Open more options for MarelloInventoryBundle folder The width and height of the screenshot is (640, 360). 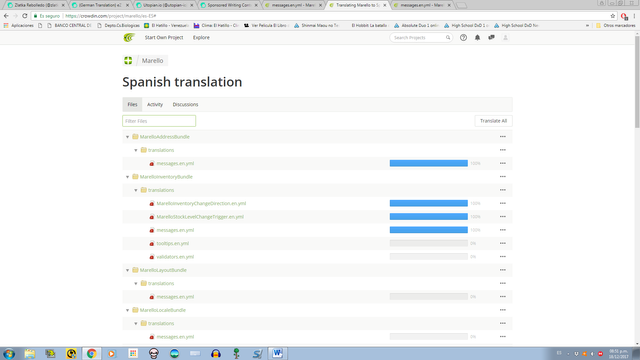pos(503,177)
